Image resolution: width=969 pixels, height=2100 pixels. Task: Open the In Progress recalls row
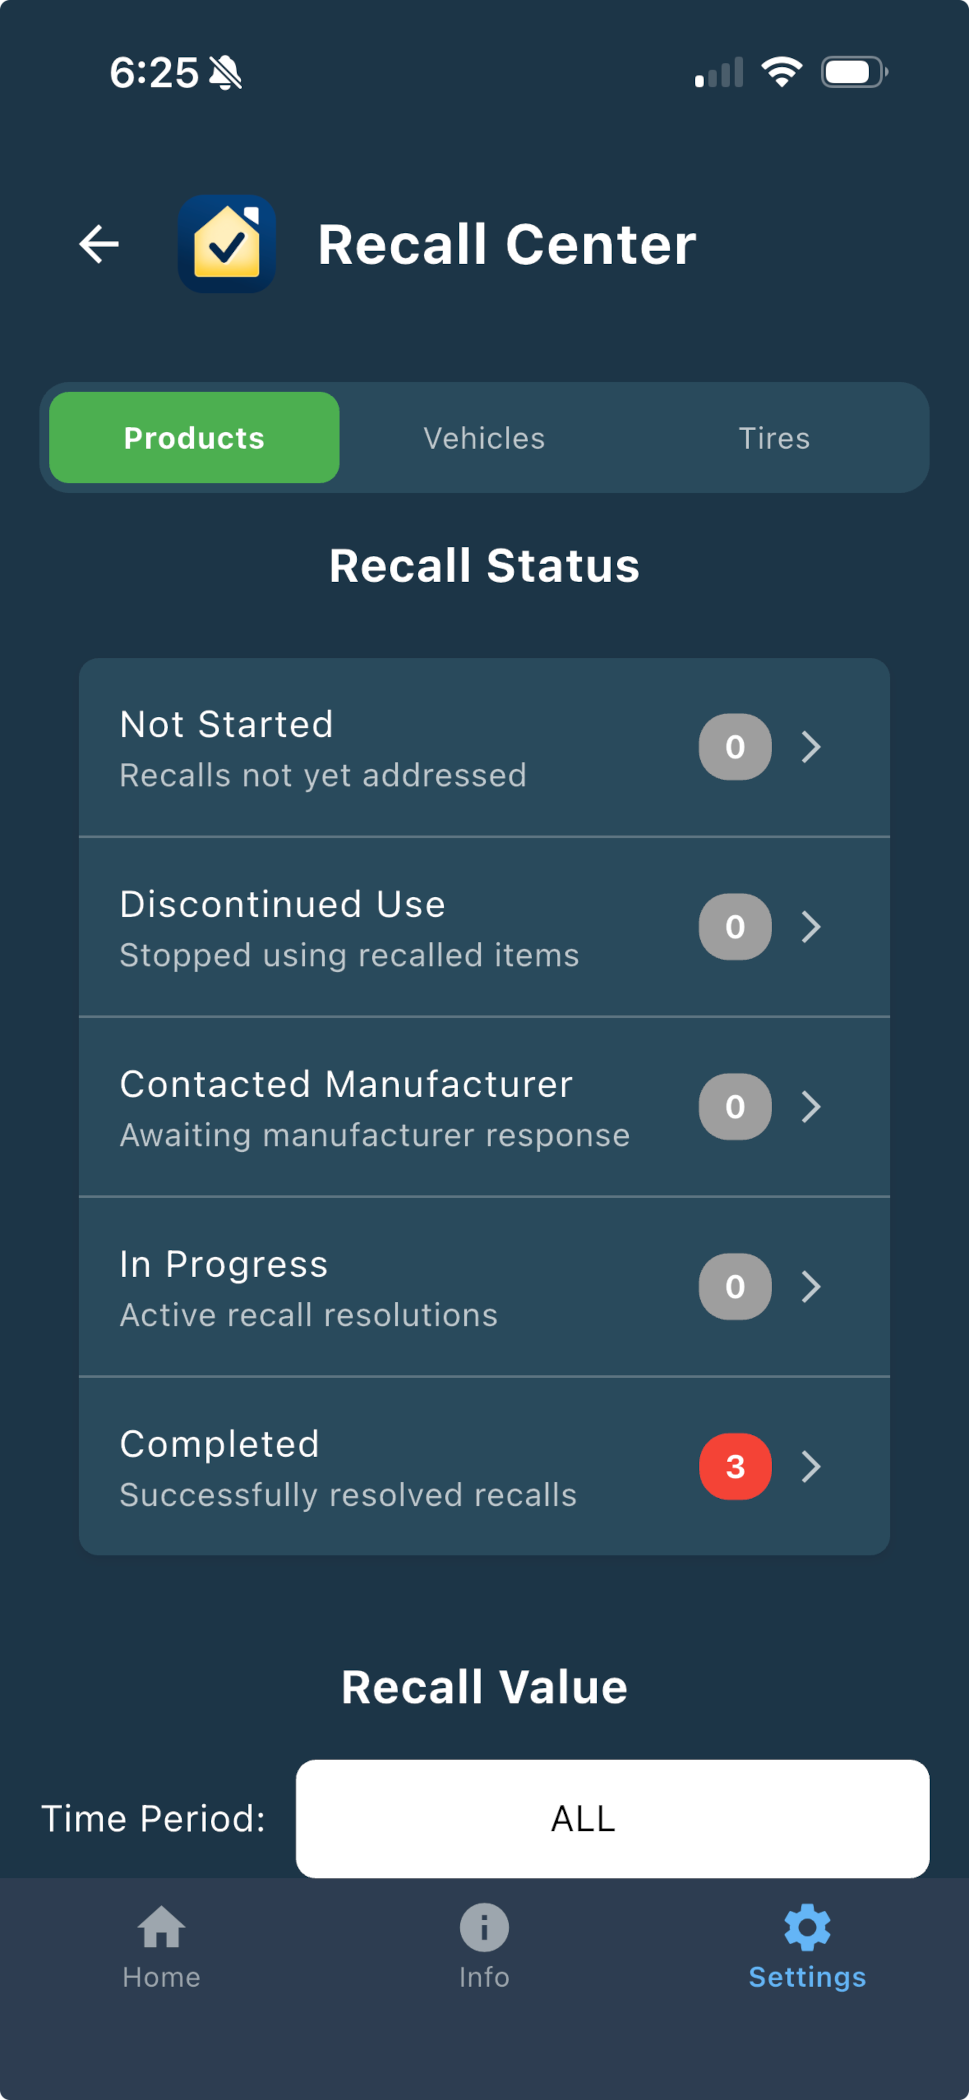point(400,1287)
